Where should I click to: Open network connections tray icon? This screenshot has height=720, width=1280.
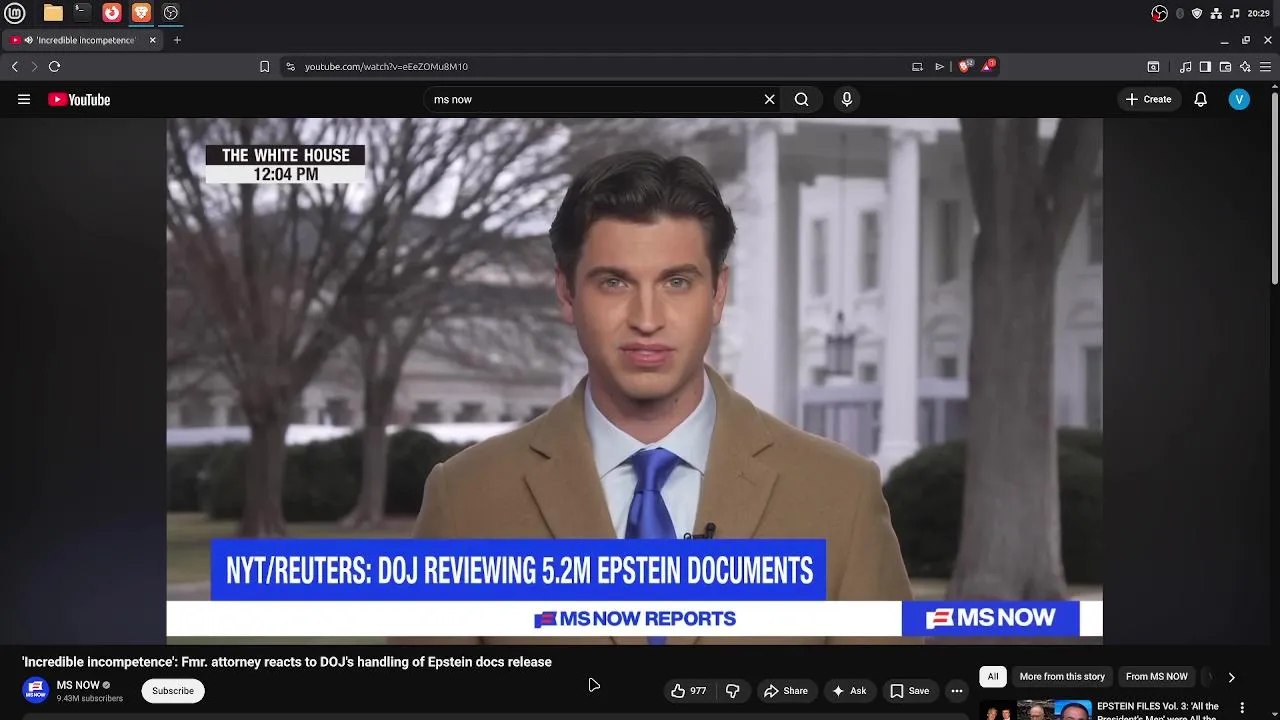[x=1216, y=13]
